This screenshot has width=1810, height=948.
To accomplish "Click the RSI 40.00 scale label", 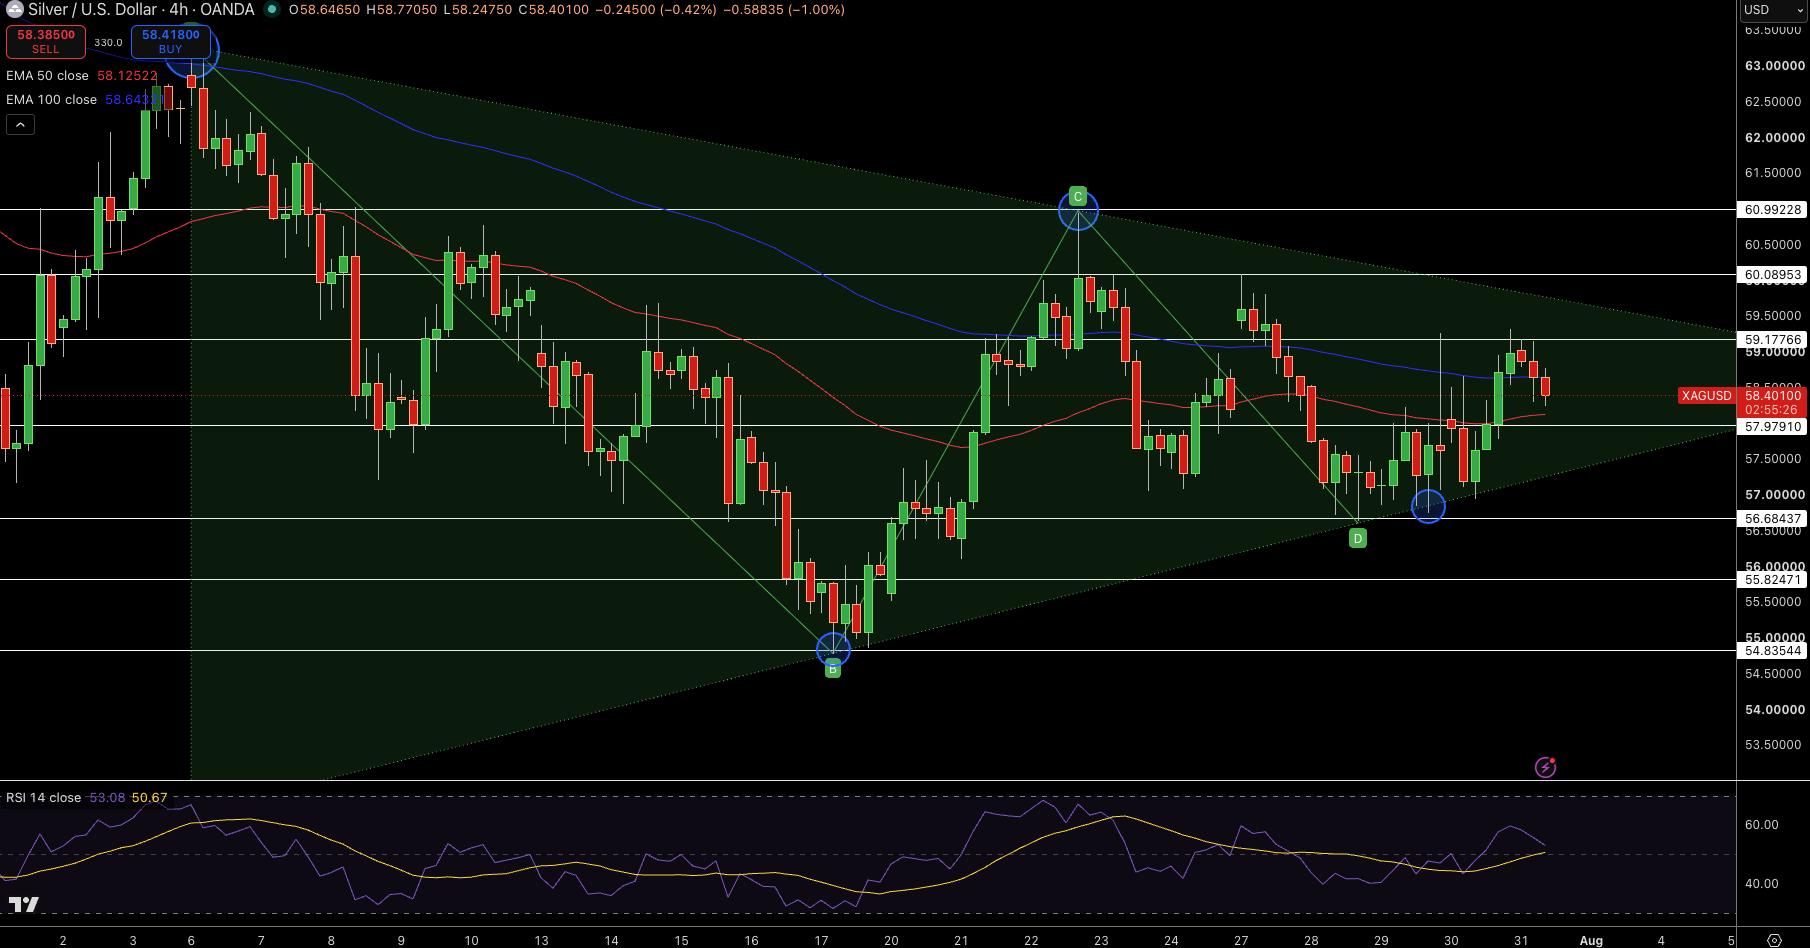I will [x=1761, y=884].
